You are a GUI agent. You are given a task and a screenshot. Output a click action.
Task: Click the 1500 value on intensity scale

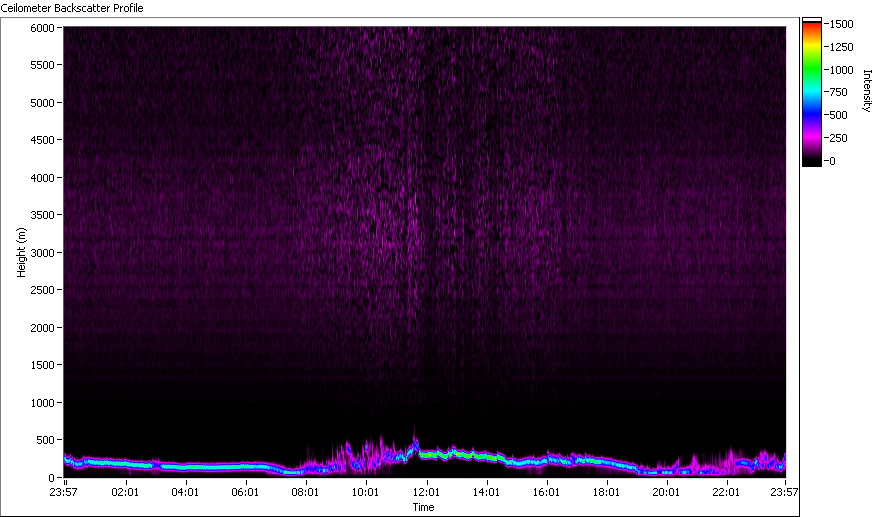click(842, 24)
